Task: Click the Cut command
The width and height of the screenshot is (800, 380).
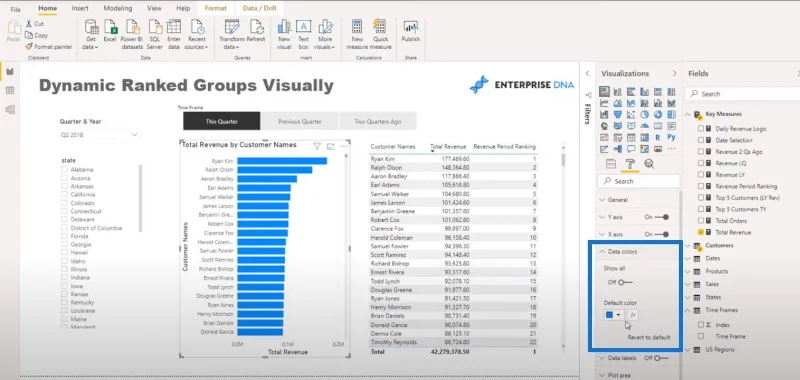Action: pyautogui.click(x=35, y=23)
